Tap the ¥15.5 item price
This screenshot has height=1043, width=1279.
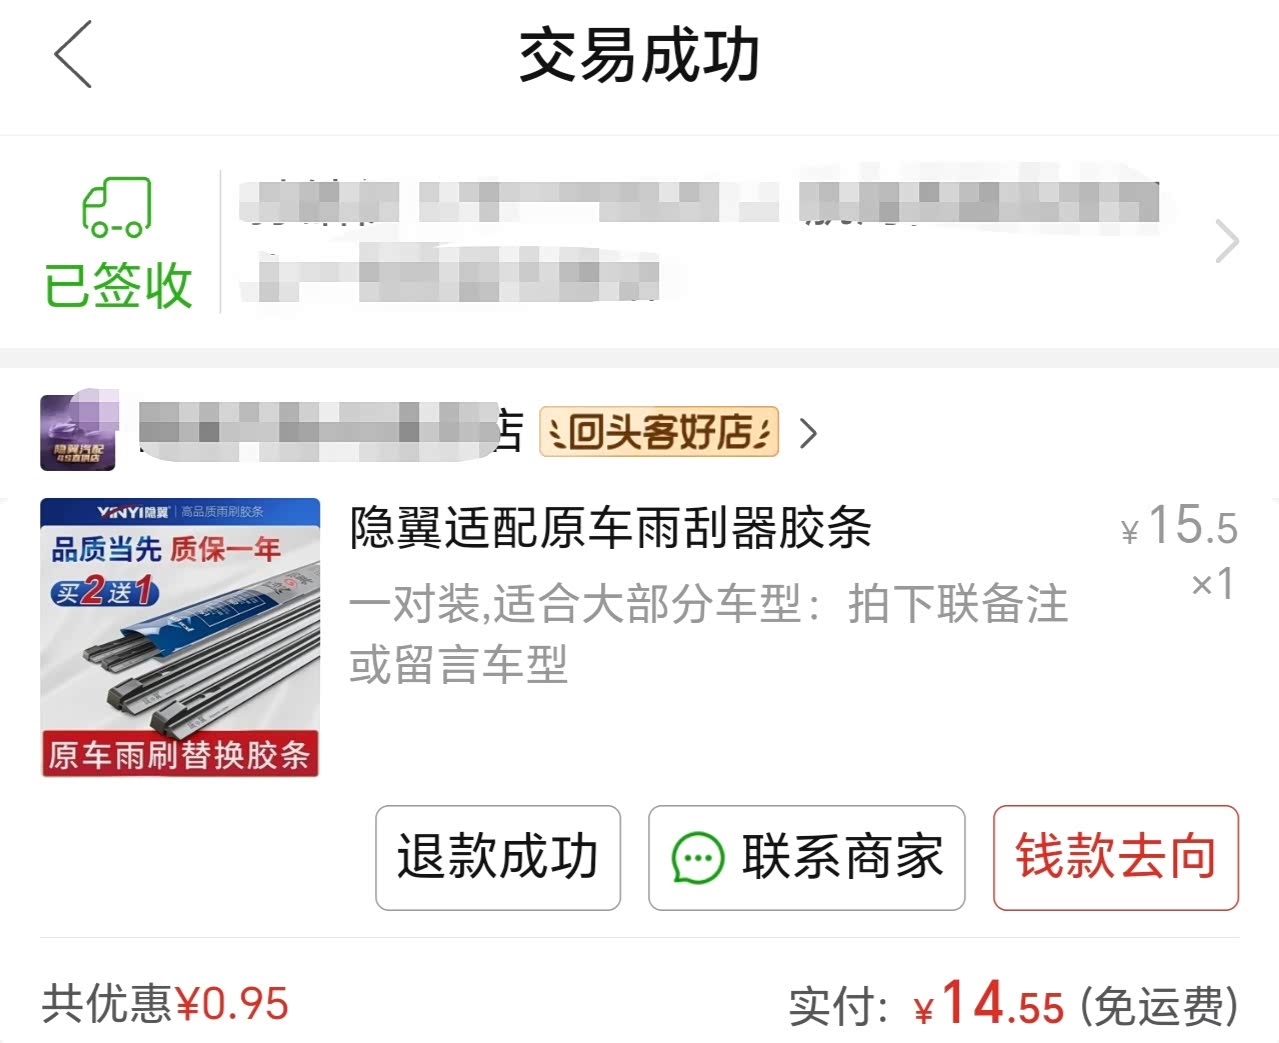coord(1179,525)
